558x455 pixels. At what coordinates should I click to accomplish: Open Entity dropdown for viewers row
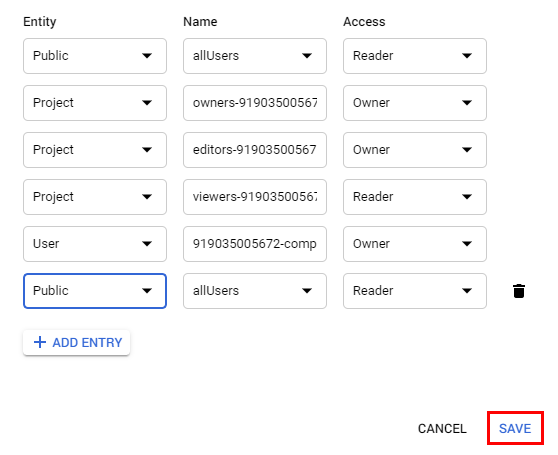point(95,197)
